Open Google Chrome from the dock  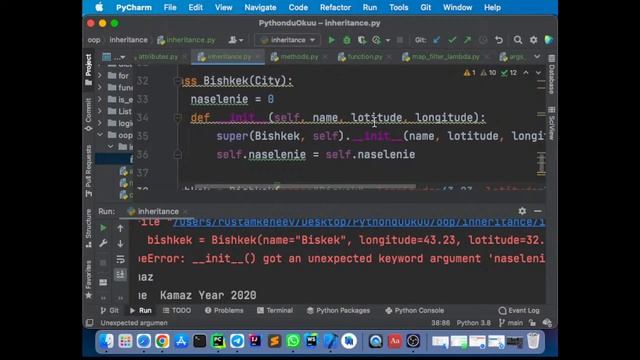coord(162,341)
